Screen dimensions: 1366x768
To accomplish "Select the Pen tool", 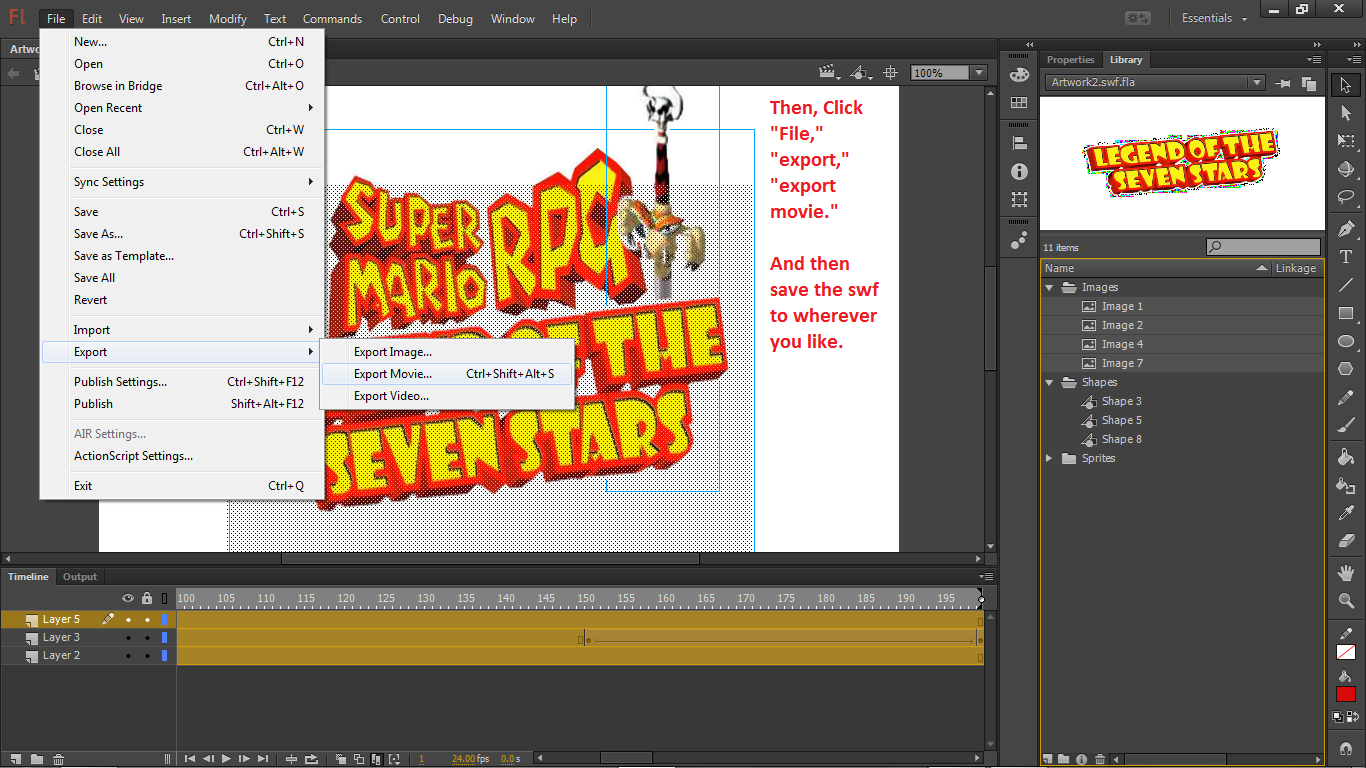I will (x=1346, y=229).
